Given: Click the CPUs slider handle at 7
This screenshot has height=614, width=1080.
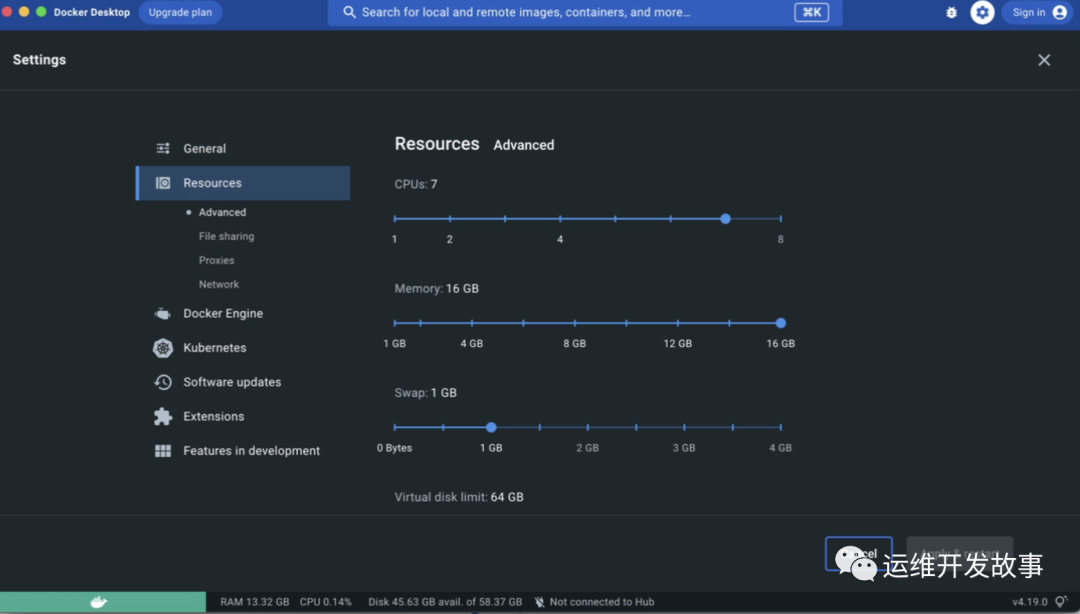Looking at the screenshot, I should (725, 218).
